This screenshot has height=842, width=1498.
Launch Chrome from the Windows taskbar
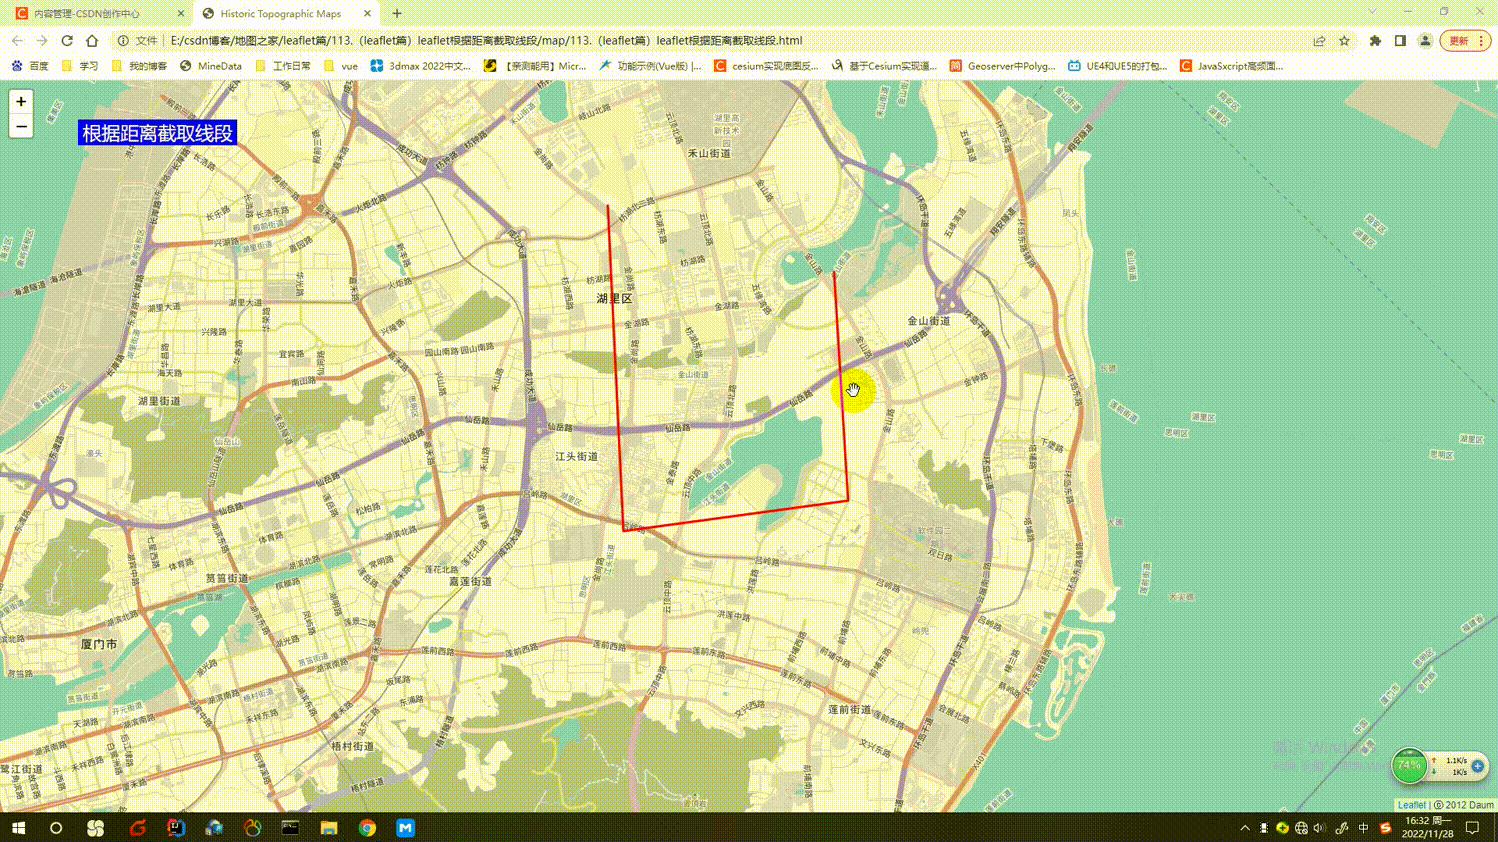click(x=367, y=828)
